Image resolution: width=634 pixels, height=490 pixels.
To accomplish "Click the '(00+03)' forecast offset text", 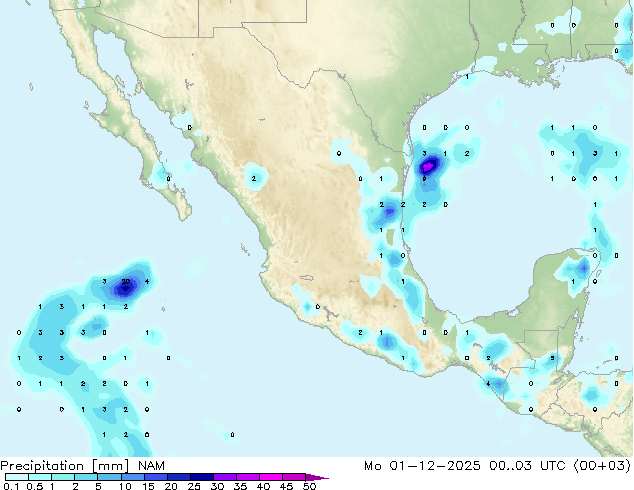I will [x=602, y=466].
